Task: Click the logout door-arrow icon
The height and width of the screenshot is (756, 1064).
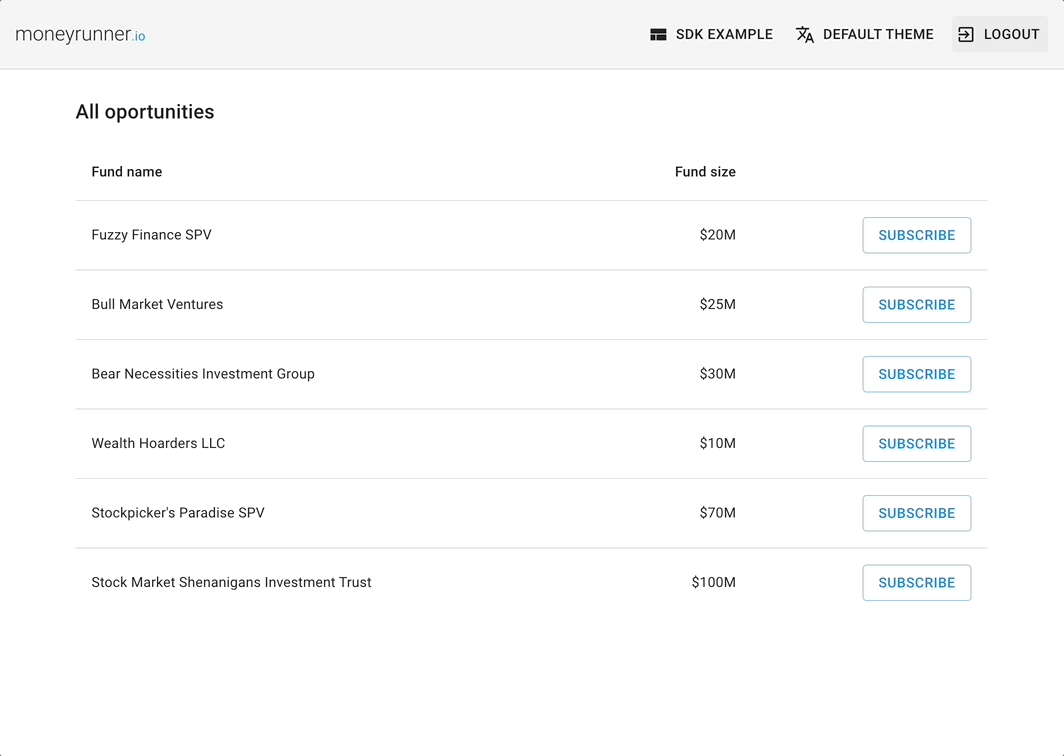Action: point(966,35)
